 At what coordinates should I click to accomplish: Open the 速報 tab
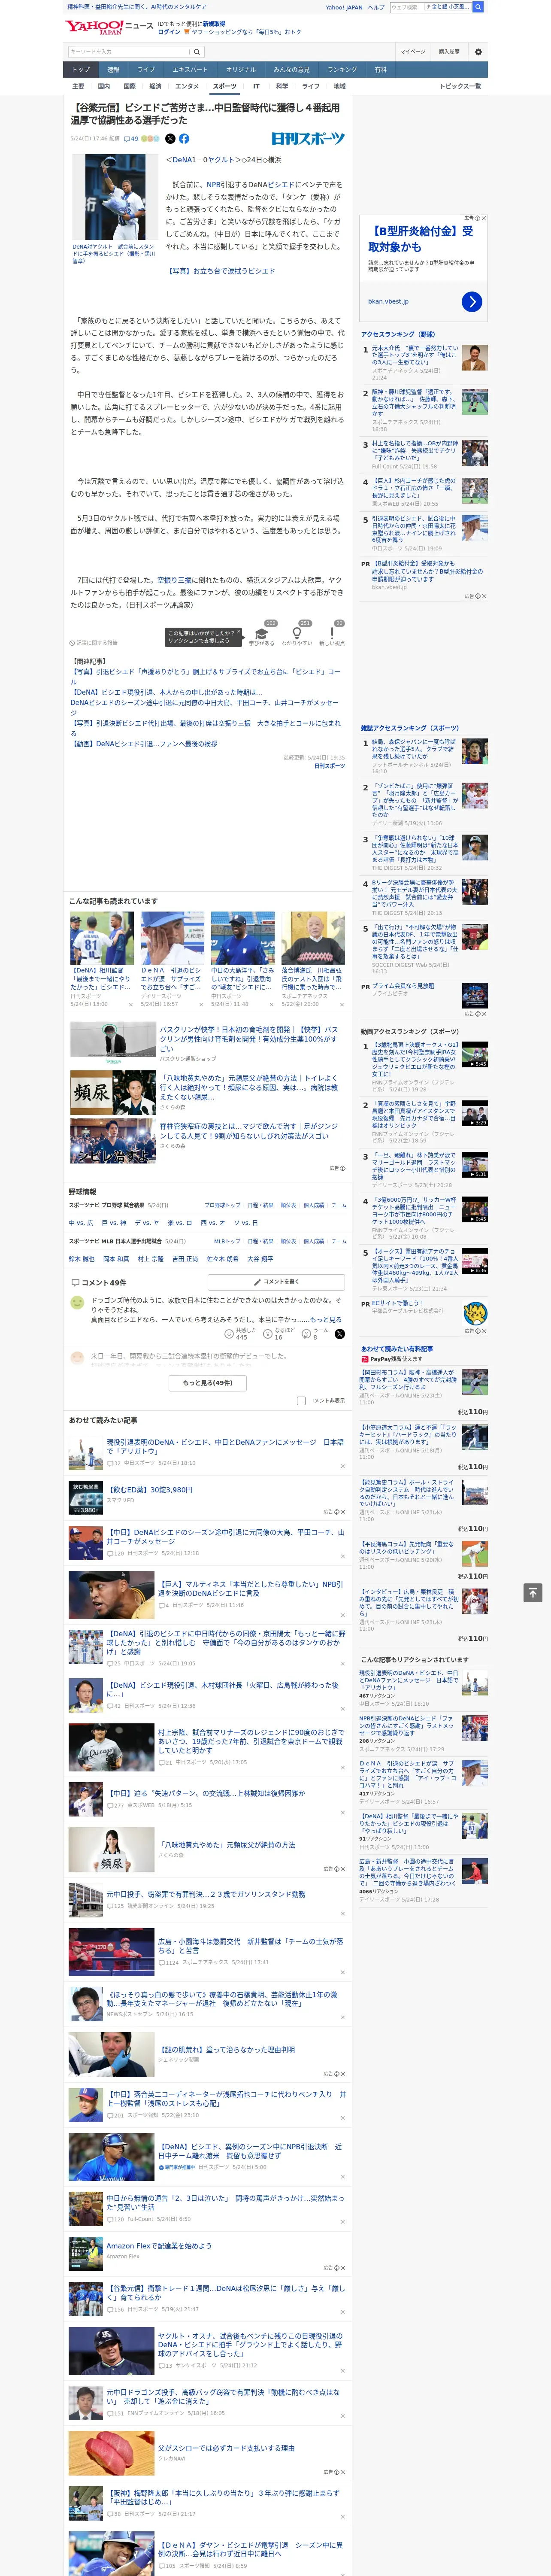tap(113, 70)
